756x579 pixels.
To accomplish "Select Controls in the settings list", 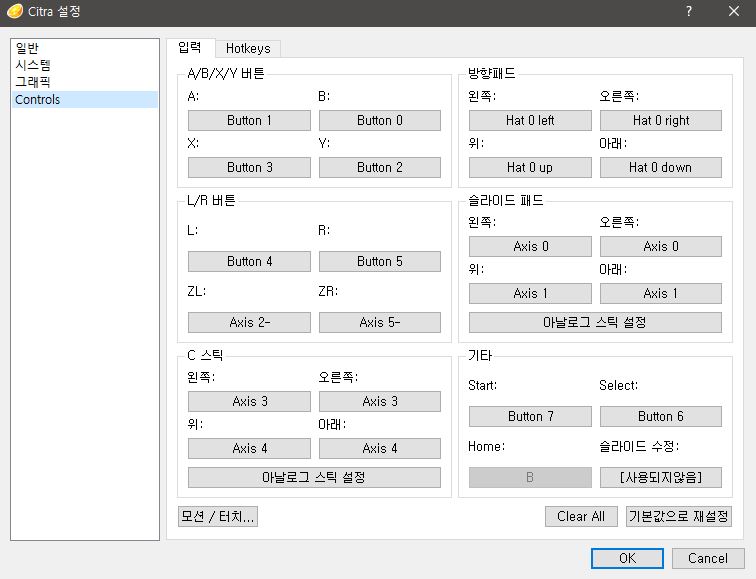I will 85,99.
